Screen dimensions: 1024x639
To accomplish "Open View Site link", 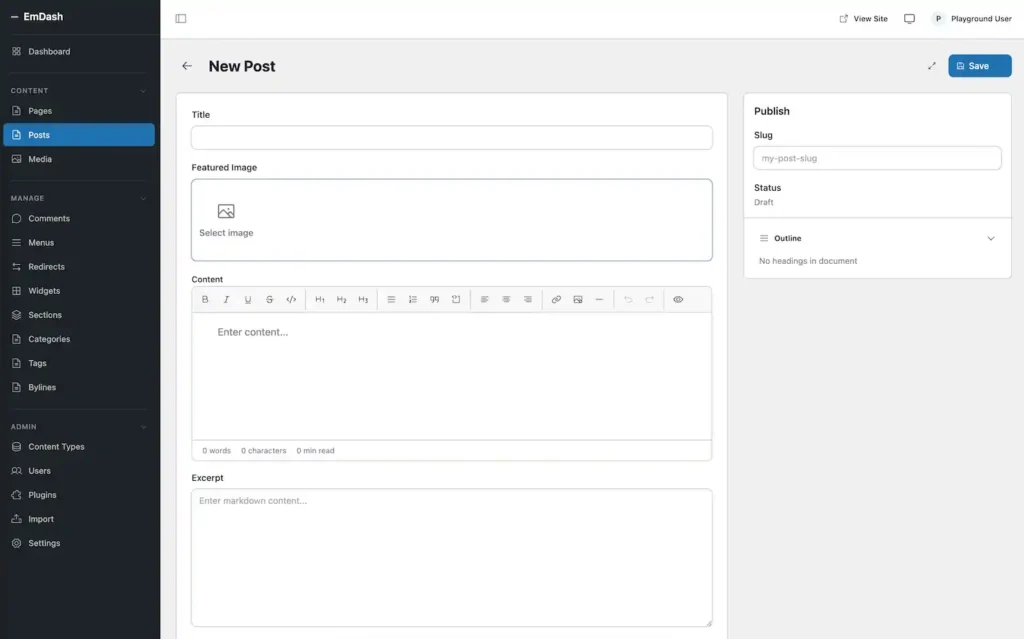I will [x=862, y=18].
